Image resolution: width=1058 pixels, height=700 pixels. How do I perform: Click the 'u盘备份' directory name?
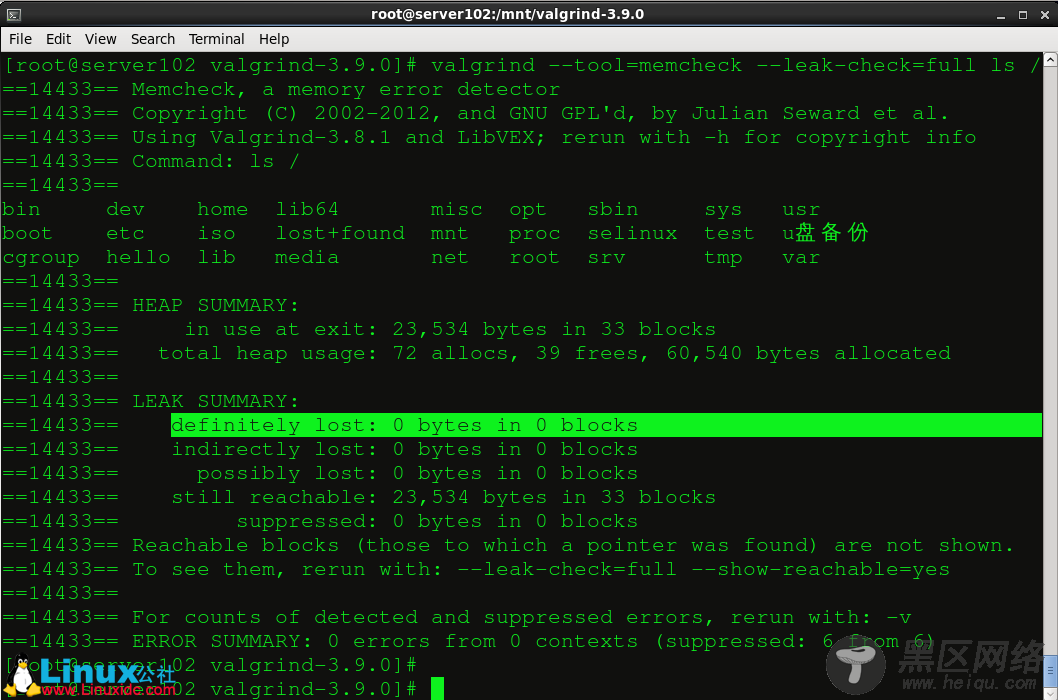(x=825, y=233)
